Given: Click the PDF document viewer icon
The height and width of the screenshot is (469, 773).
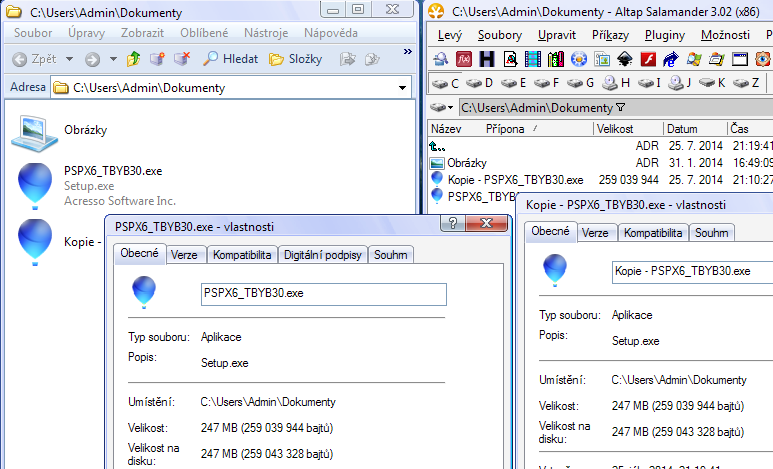Looking at the screenshot, I should (510, 60).
